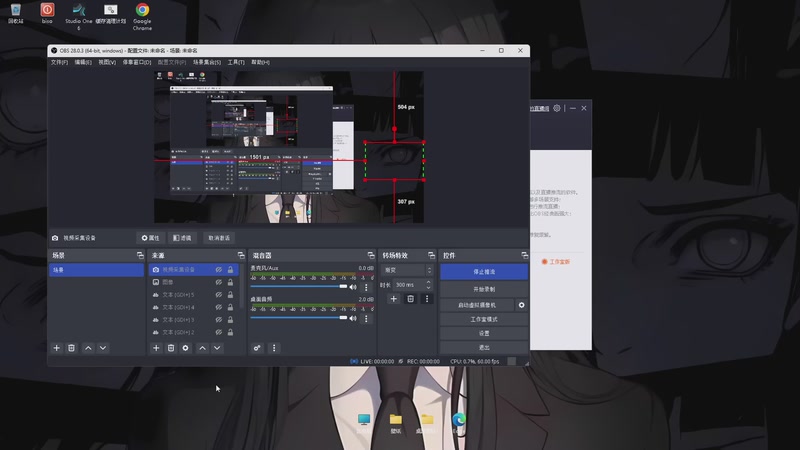800x450 pixels.
Task: Mute the Mic/Aux audio channel
Action: coord(353,287)
